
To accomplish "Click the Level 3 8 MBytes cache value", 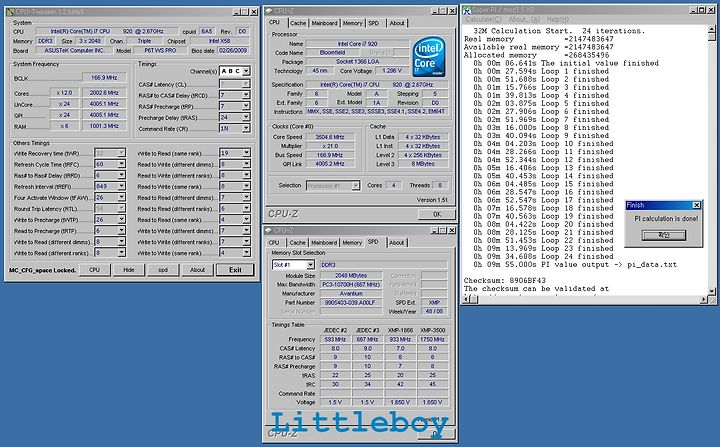I will (423, 164).
